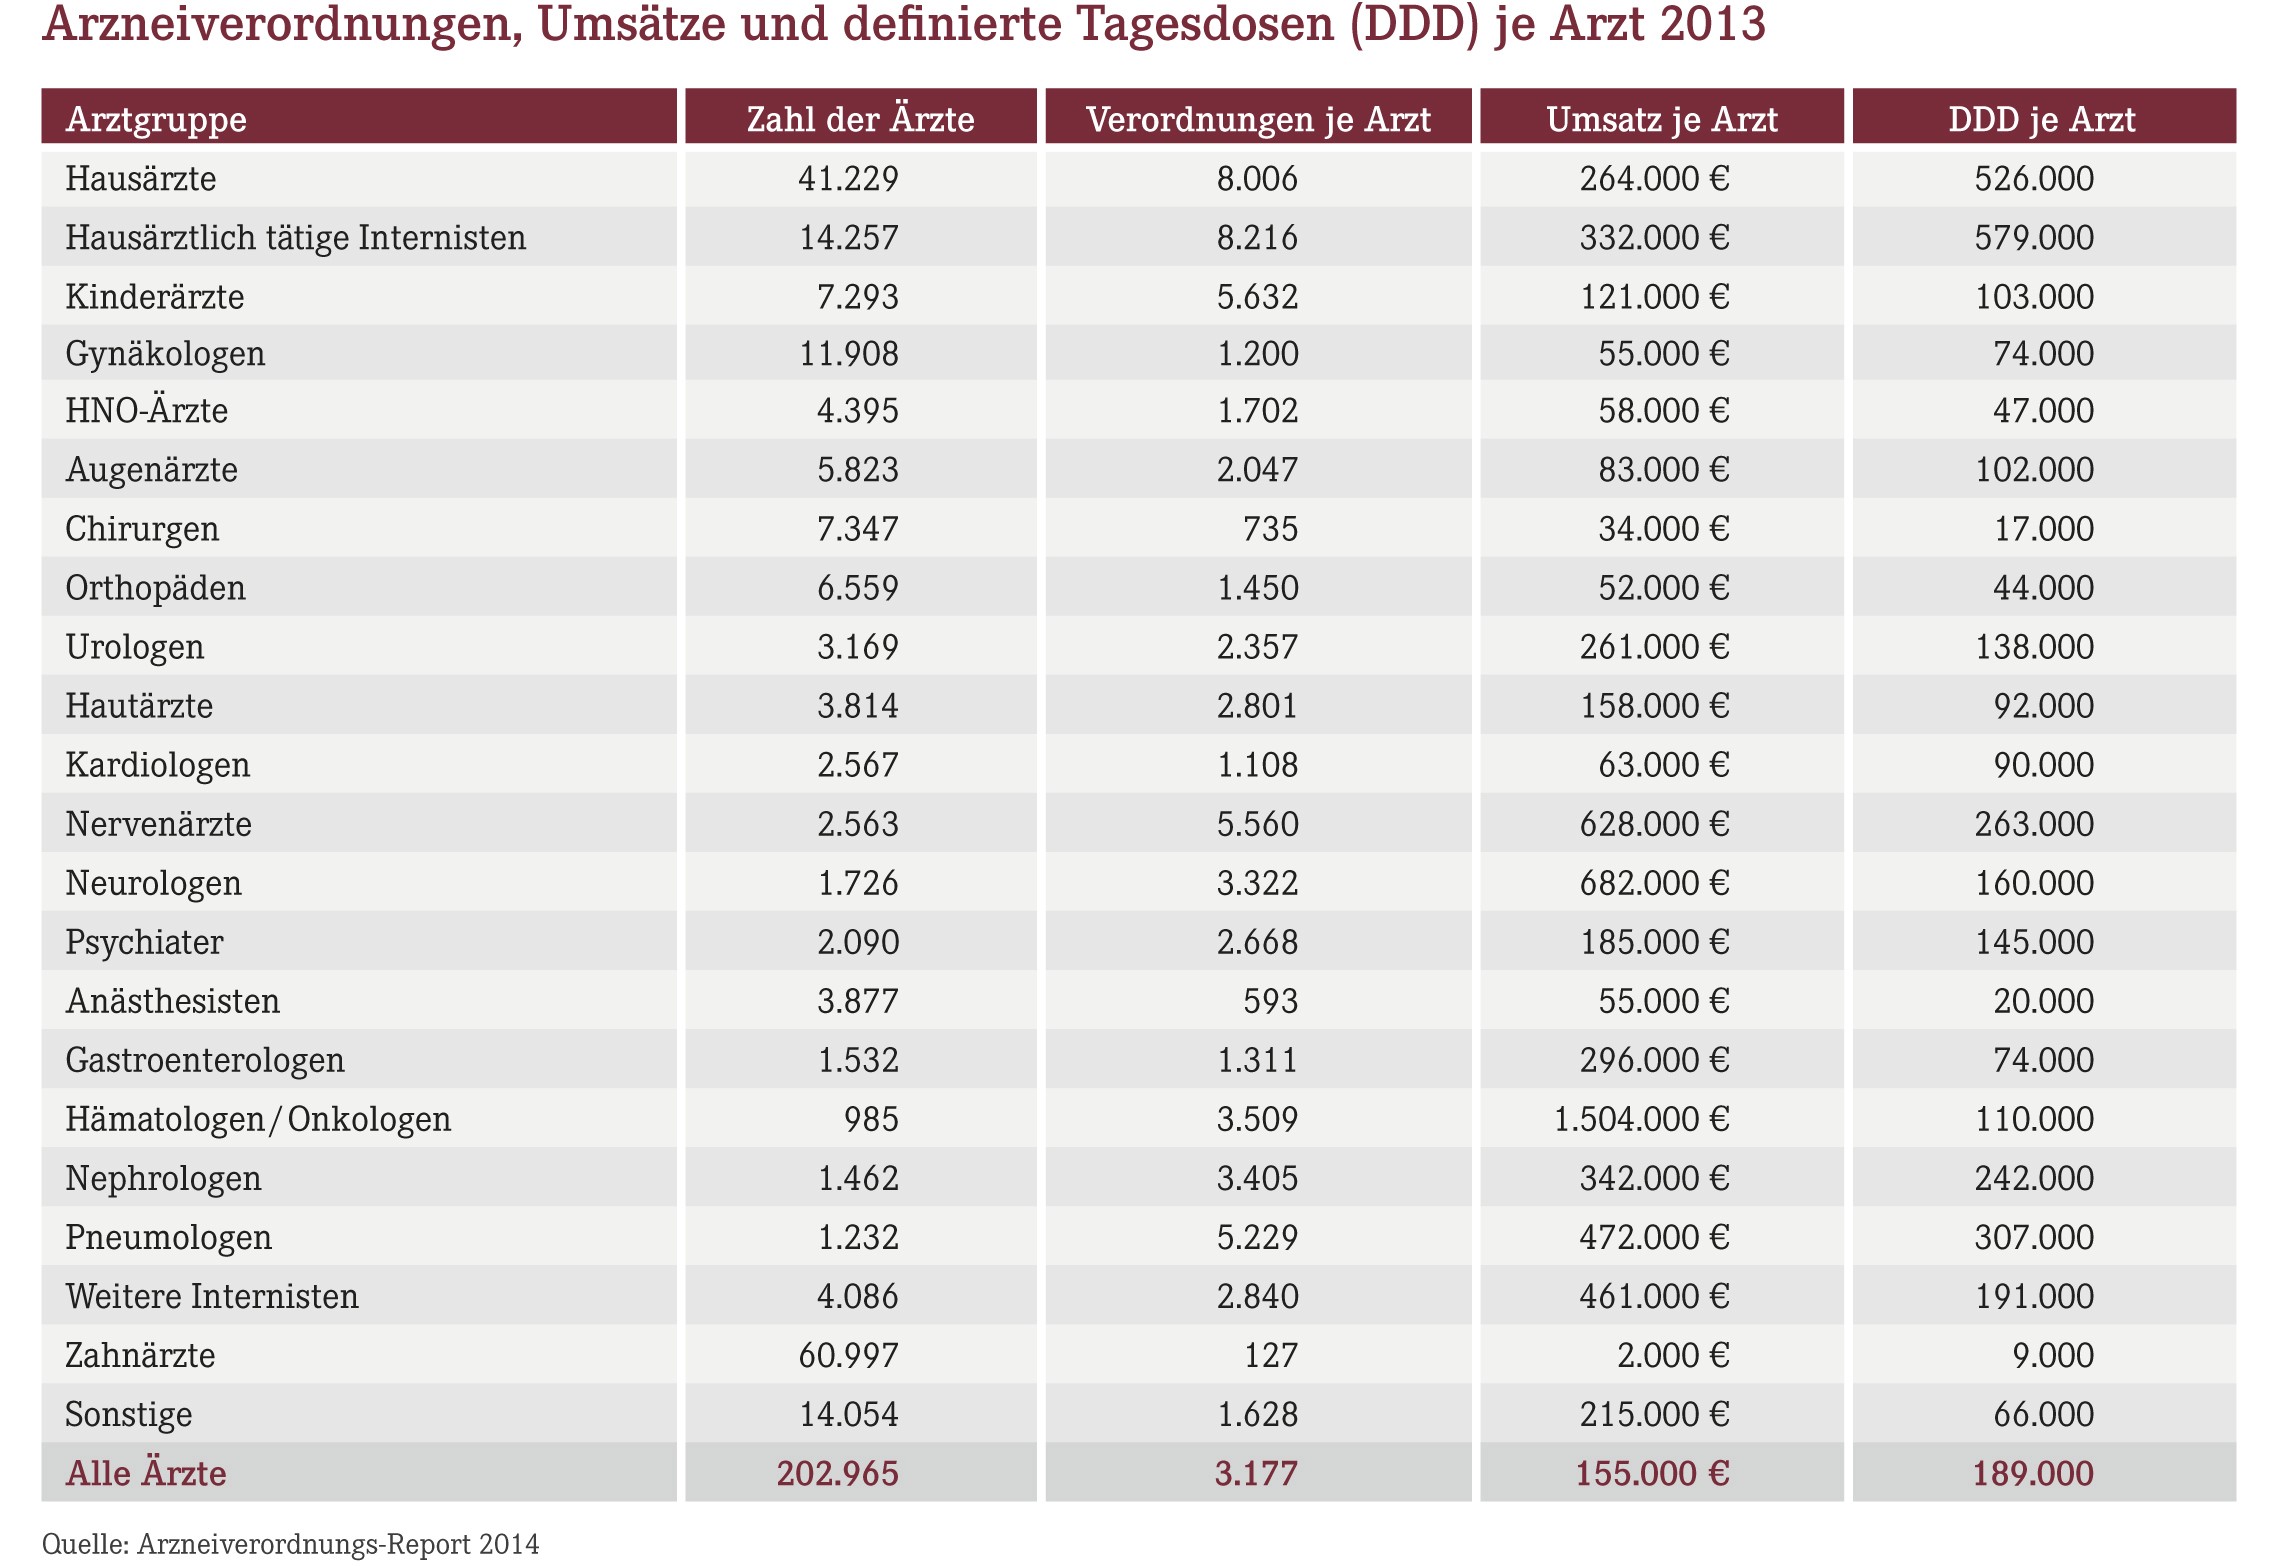
Task: Click the Verordnungen value 1.108
Action: [x=1257, y=765]
